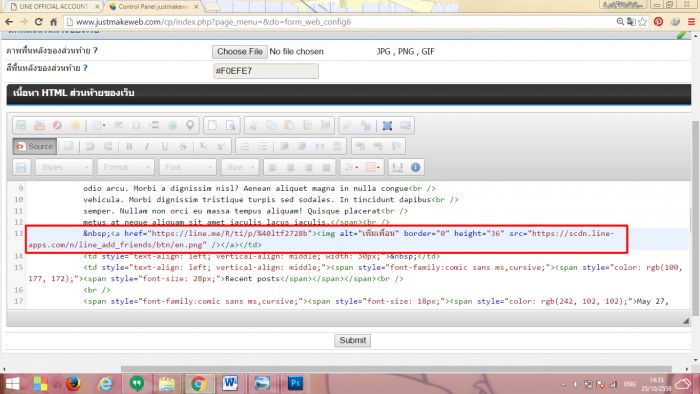Click the blue About info icon
This screenshot has width=700, height=394.
(x=415, y=167)
